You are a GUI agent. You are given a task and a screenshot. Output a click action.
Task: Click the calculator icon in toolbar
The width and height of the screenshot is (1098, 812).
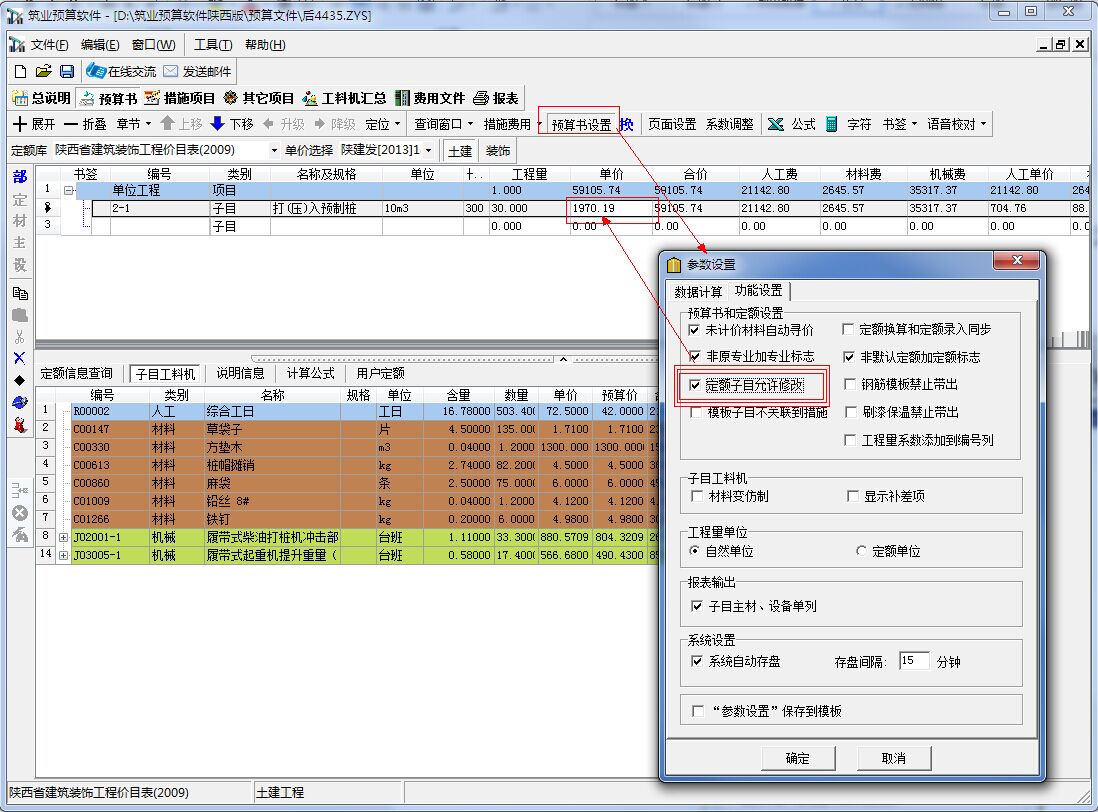(831, 125)
